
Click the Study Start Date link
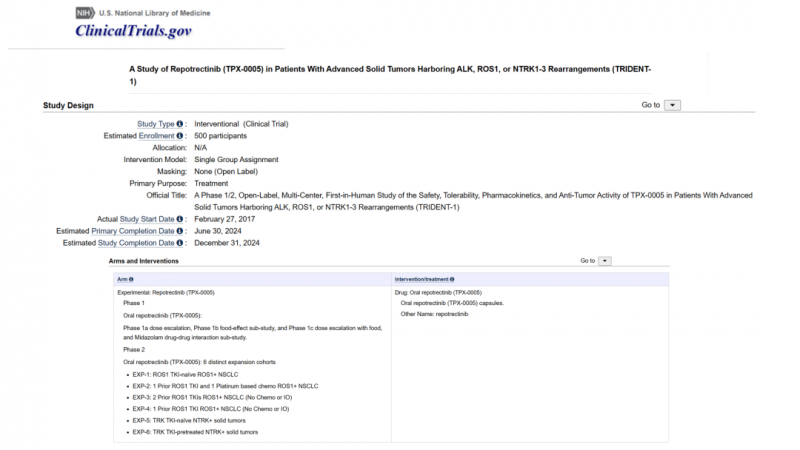click(147, 219)
